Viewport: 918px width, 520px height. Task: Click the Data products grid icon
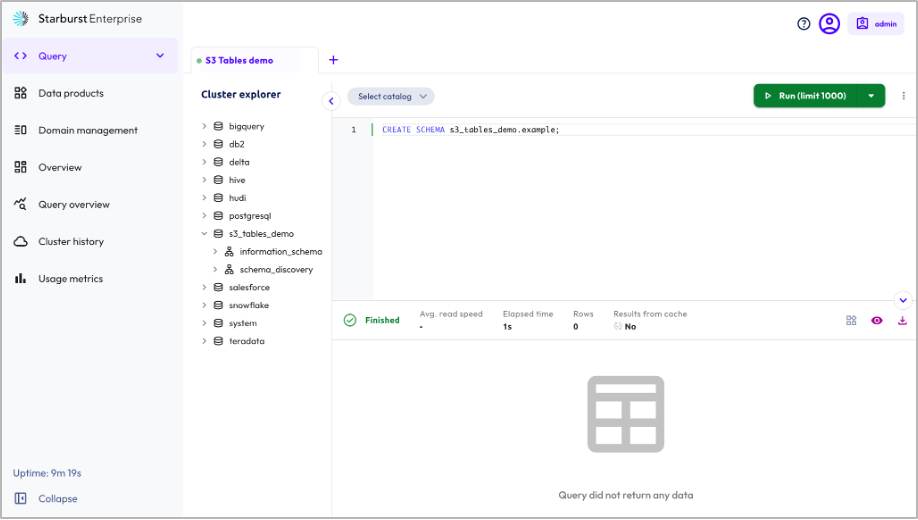[x=20, y=93]
